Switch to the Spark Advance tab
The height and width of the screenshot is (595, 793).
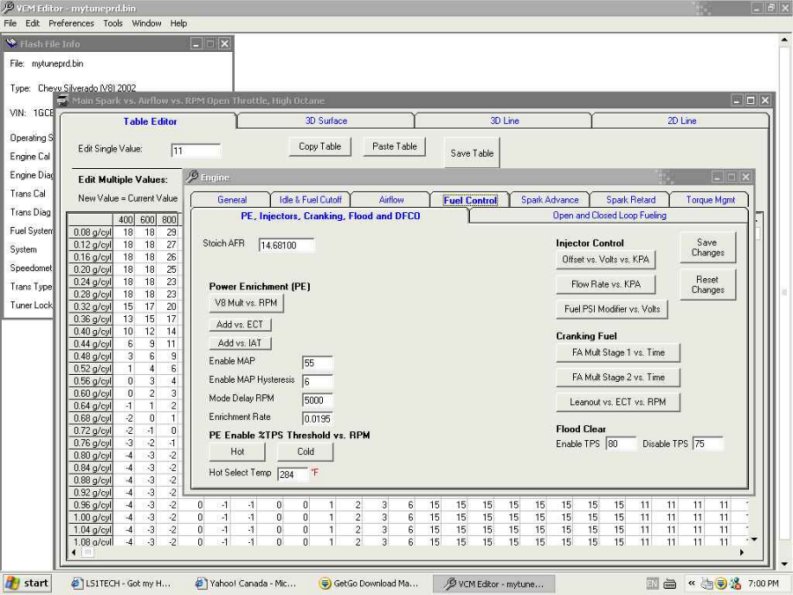[549, 200]
